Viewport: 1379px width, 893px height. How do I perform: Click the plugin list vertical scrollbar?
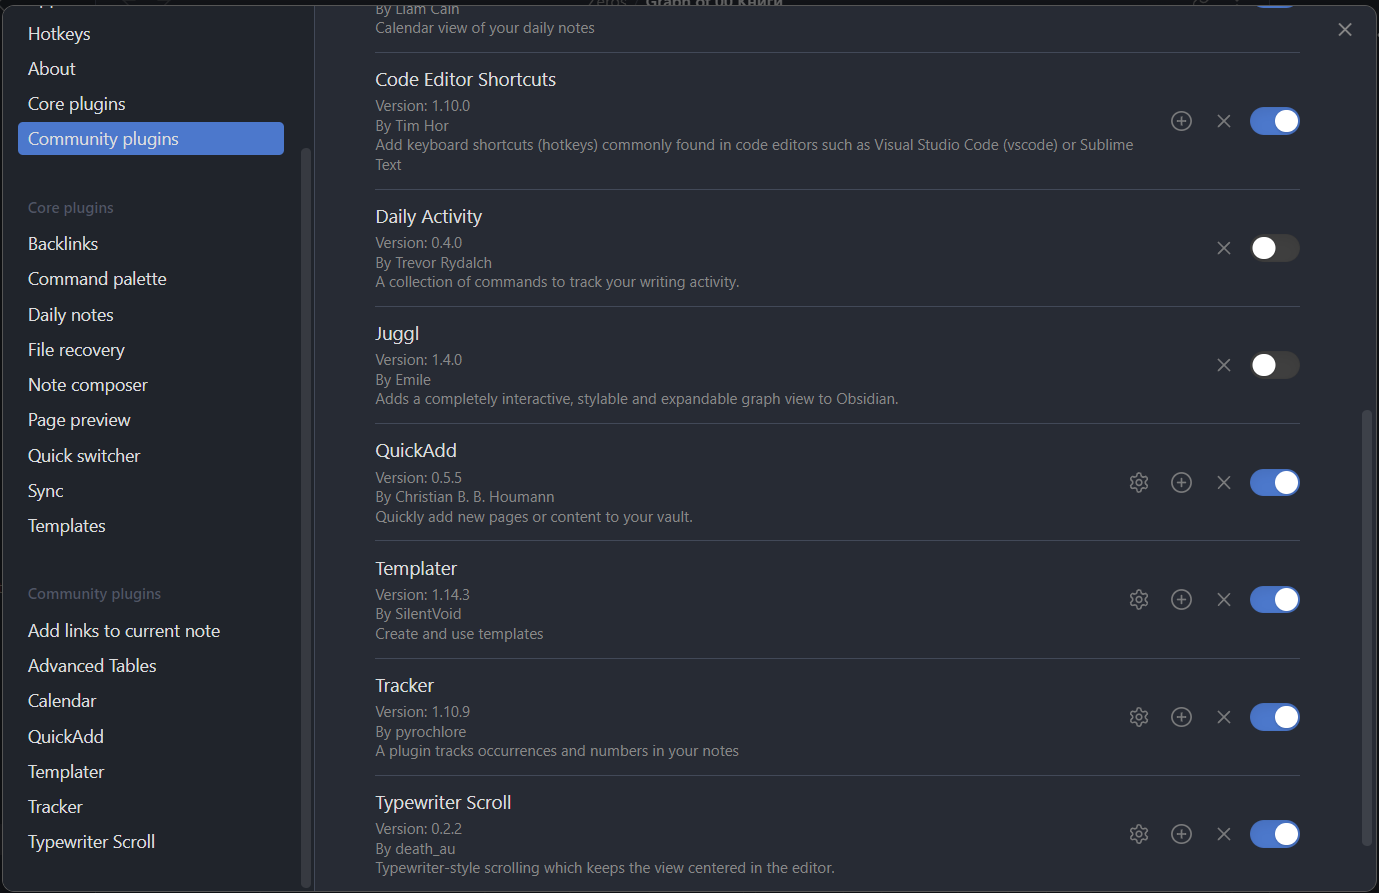(1367, 628)
